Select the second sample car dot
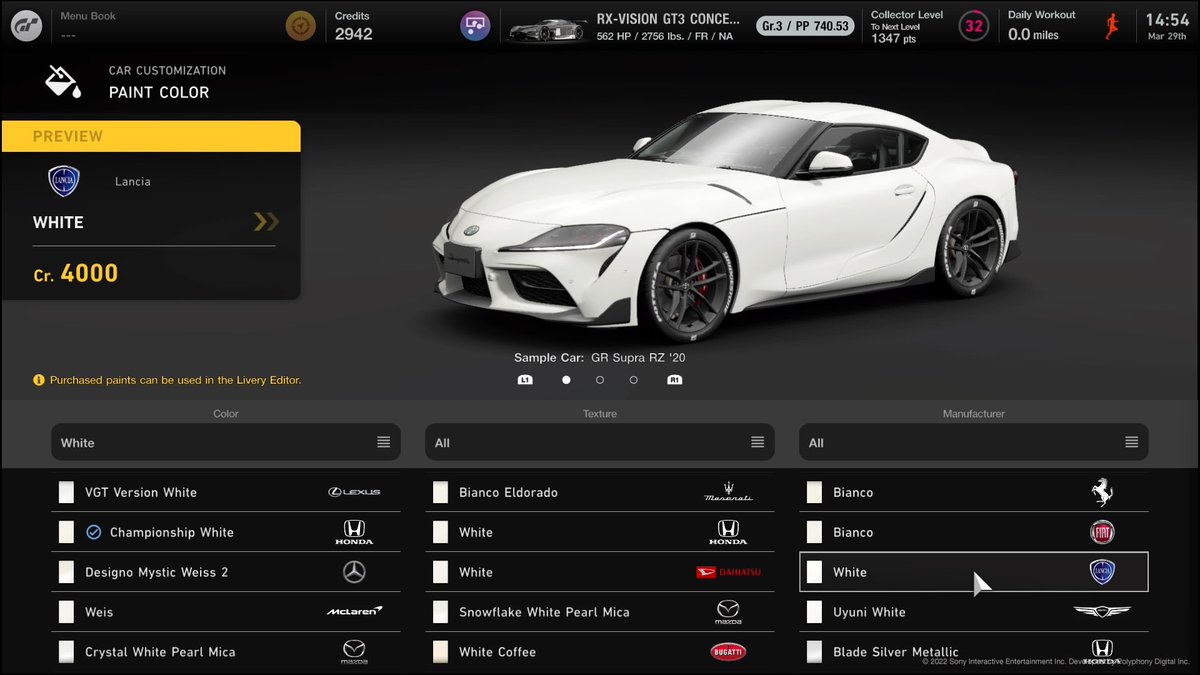Image resolution: width=1200 pixels, height=675 pixels. tap(600, 380)
